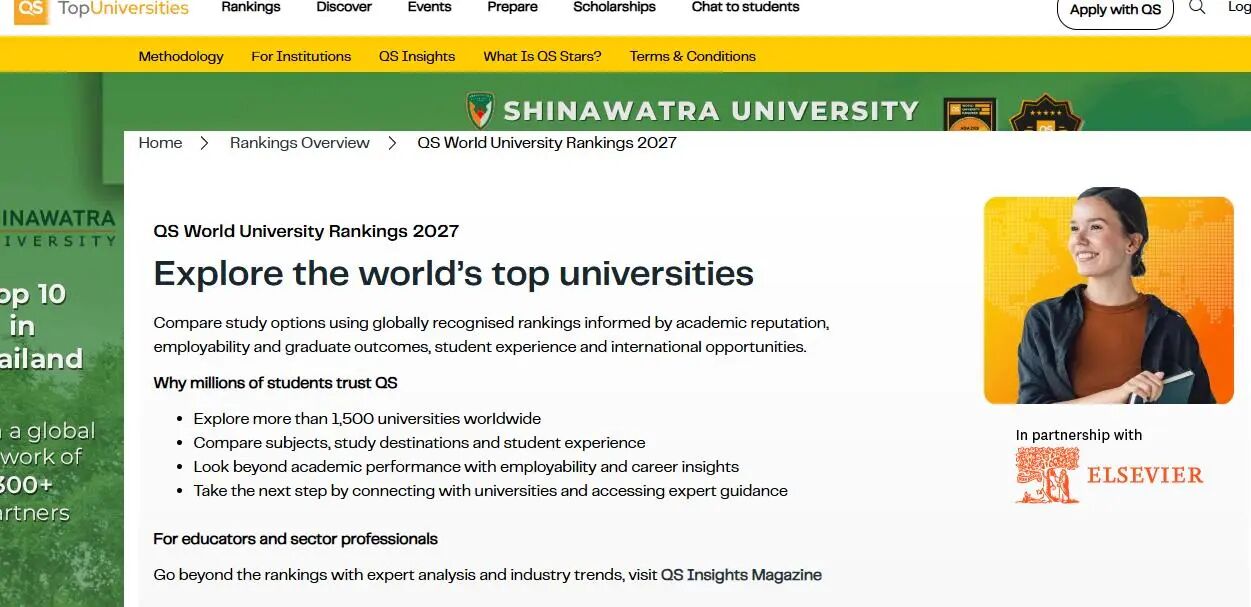Go to Rankings Overview breadcrumb
The height and width of the screenshot is (607, 1251).
tap(300, 143)
